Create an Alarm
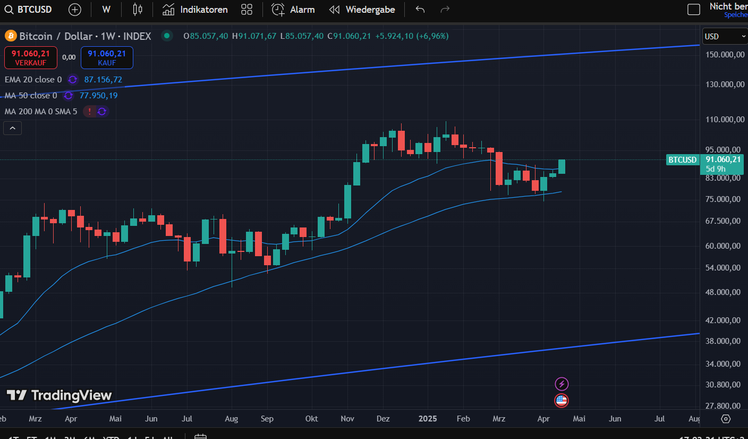This screenshot has height=439, width=748. [293, 10]
